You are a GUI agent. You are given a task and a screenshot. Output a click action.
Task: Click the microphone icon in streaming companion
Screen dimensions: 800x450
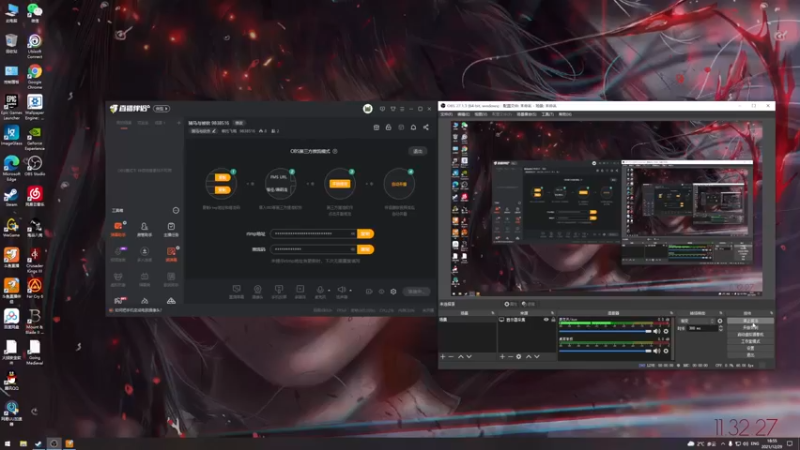pyautogui.click(x=320, y=290)
